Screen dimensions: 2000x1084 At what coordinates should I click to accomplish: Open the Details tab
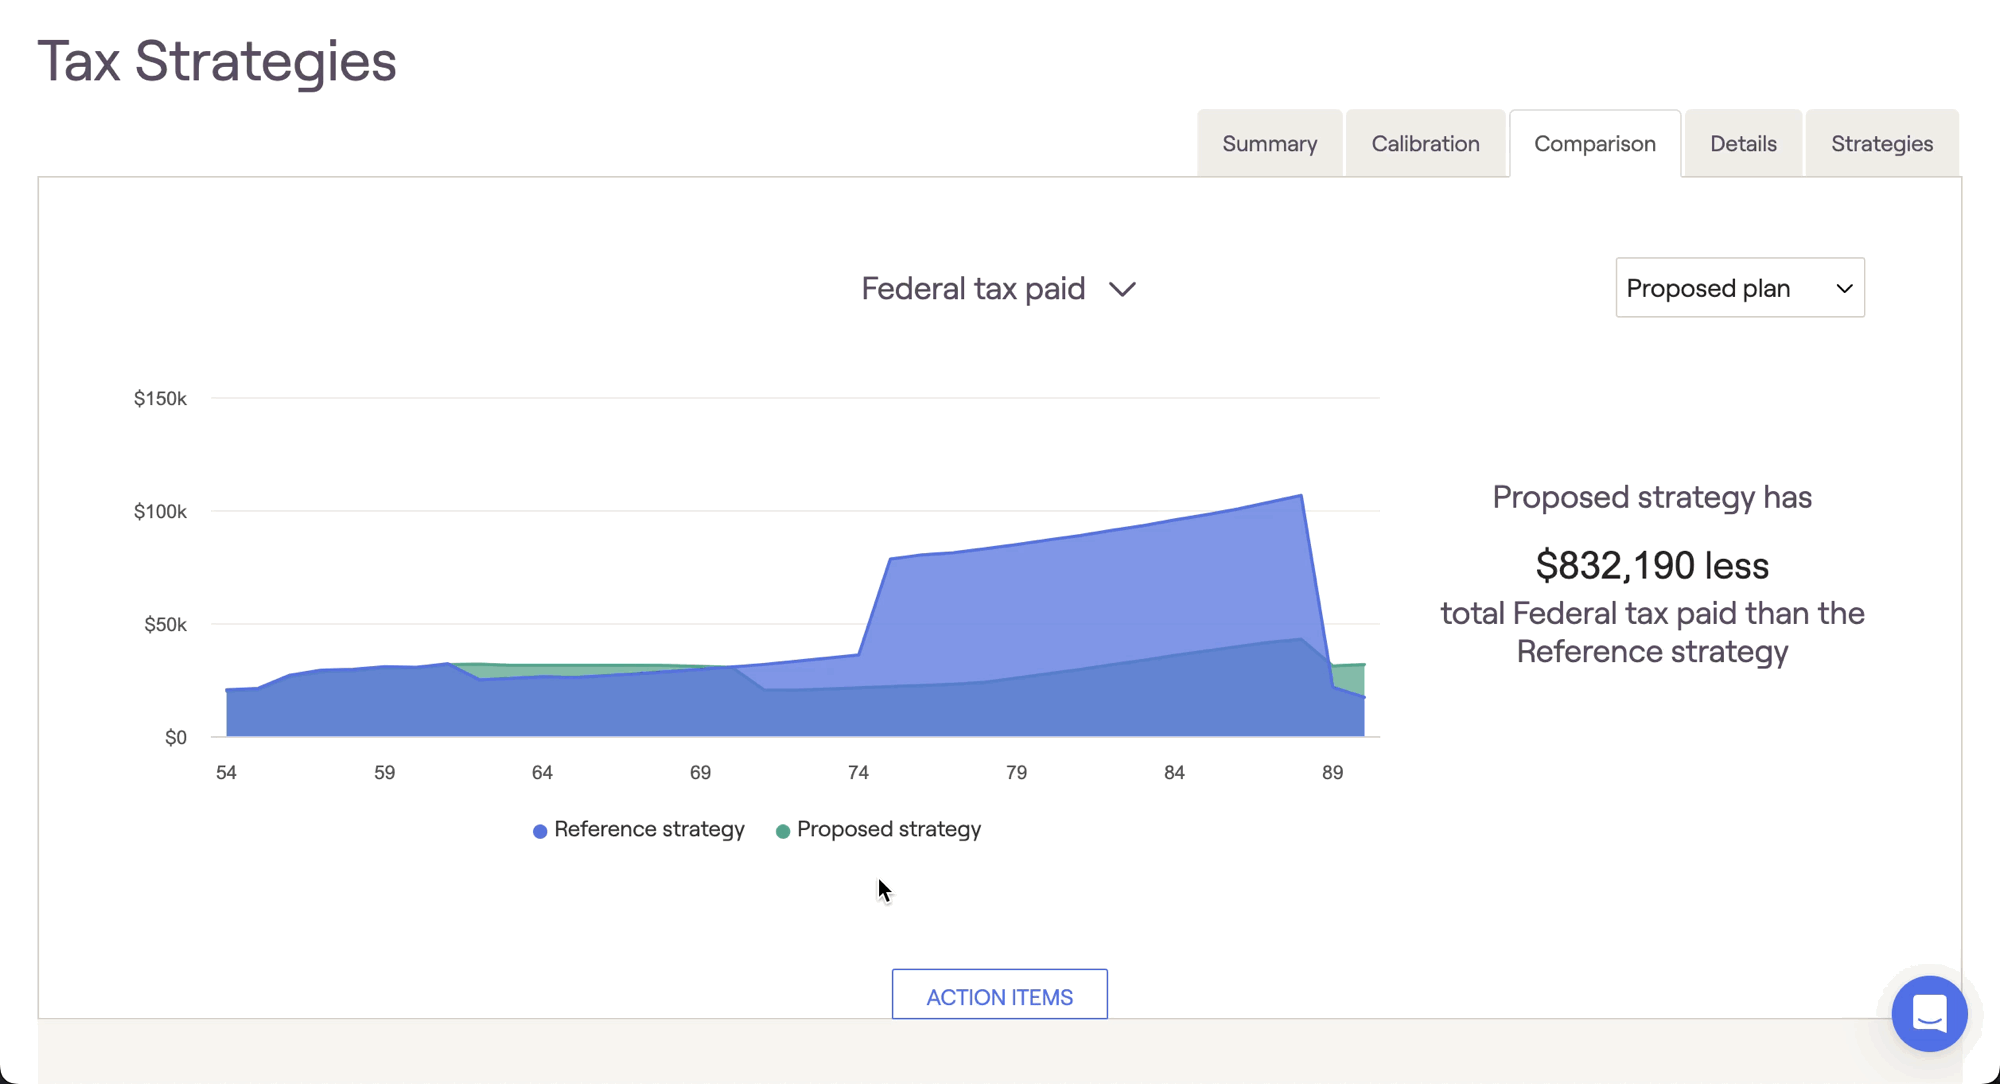pyautogui.click(x=1742, y=144)
